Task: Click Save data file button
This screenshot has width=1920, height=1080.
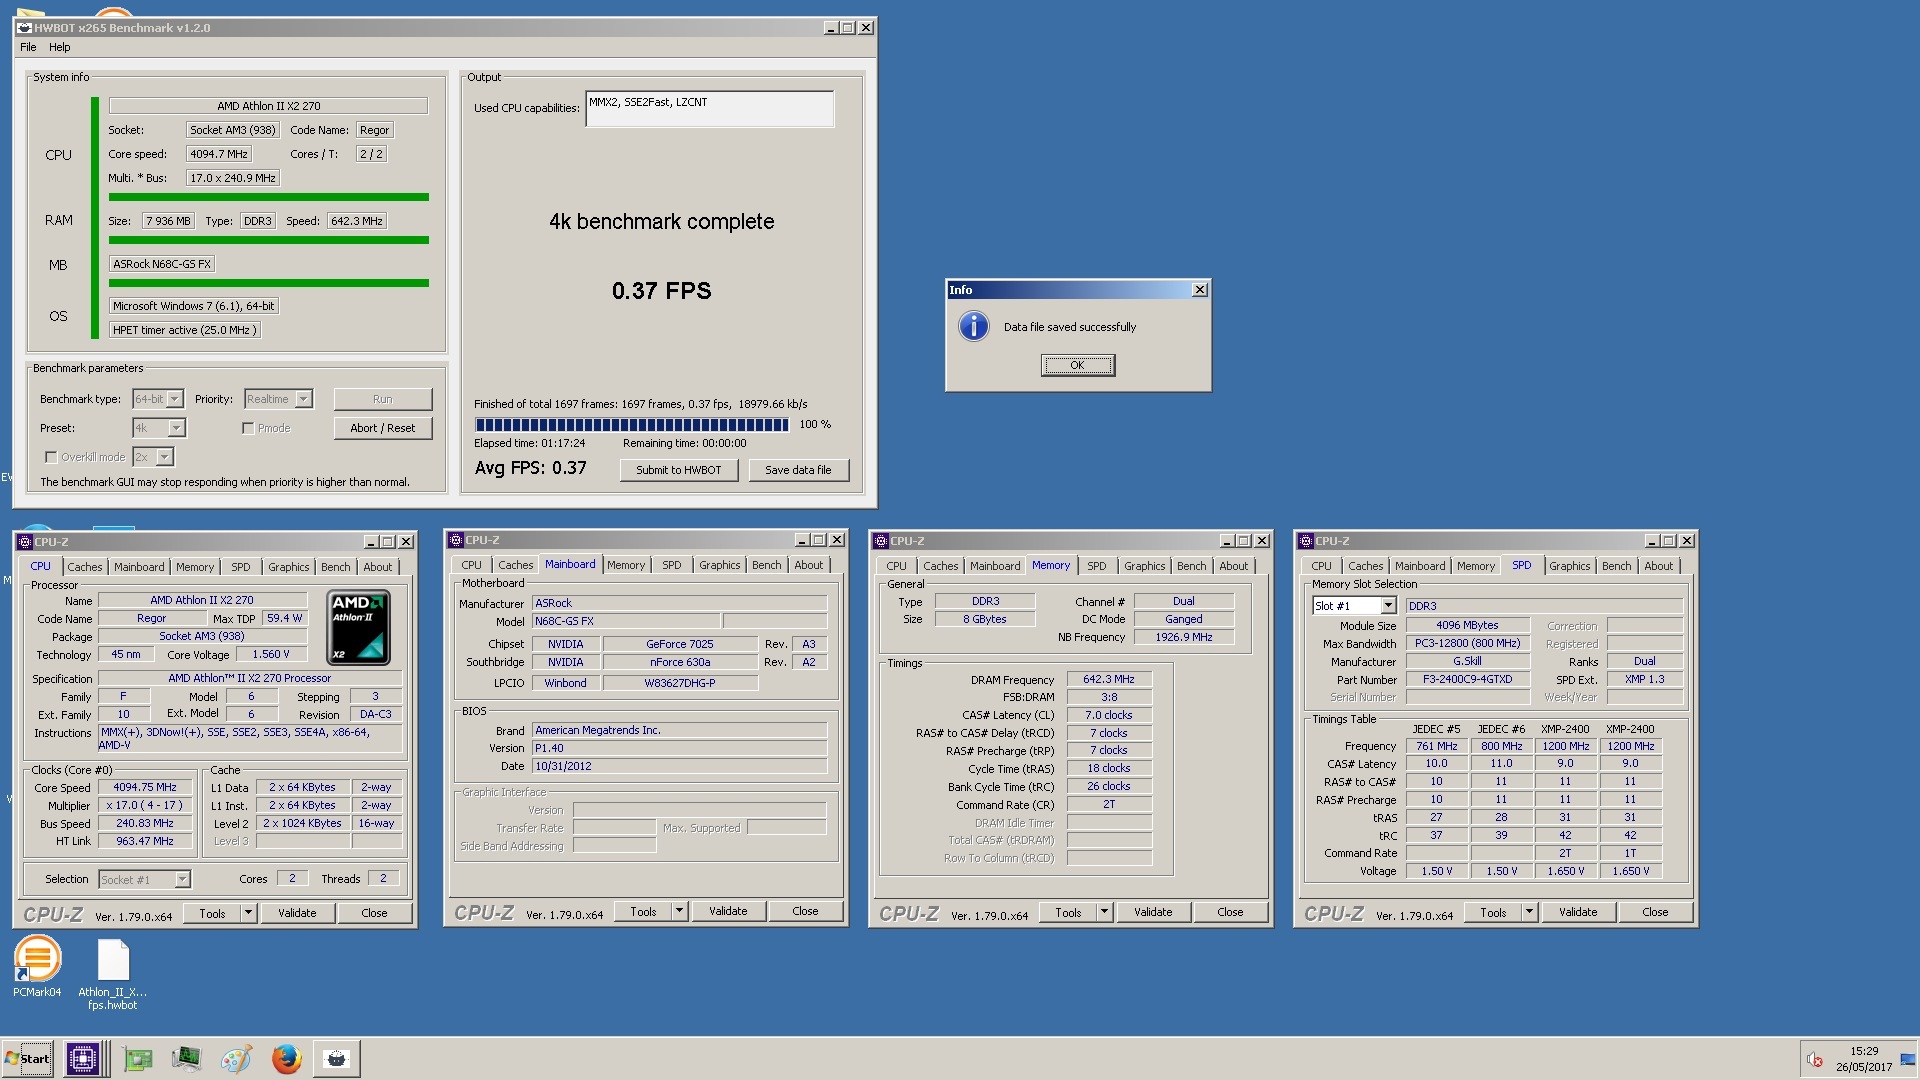Action: [x=798, y=470]
